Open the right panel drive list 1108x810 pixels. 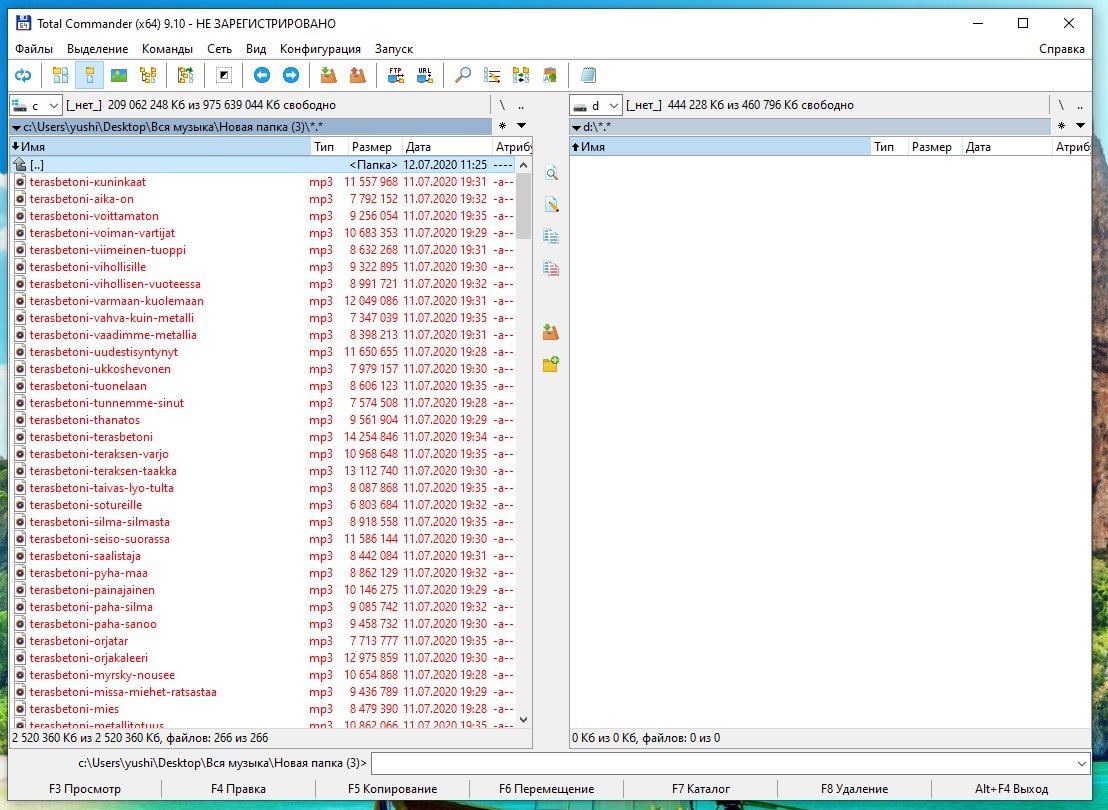point(595,105)
